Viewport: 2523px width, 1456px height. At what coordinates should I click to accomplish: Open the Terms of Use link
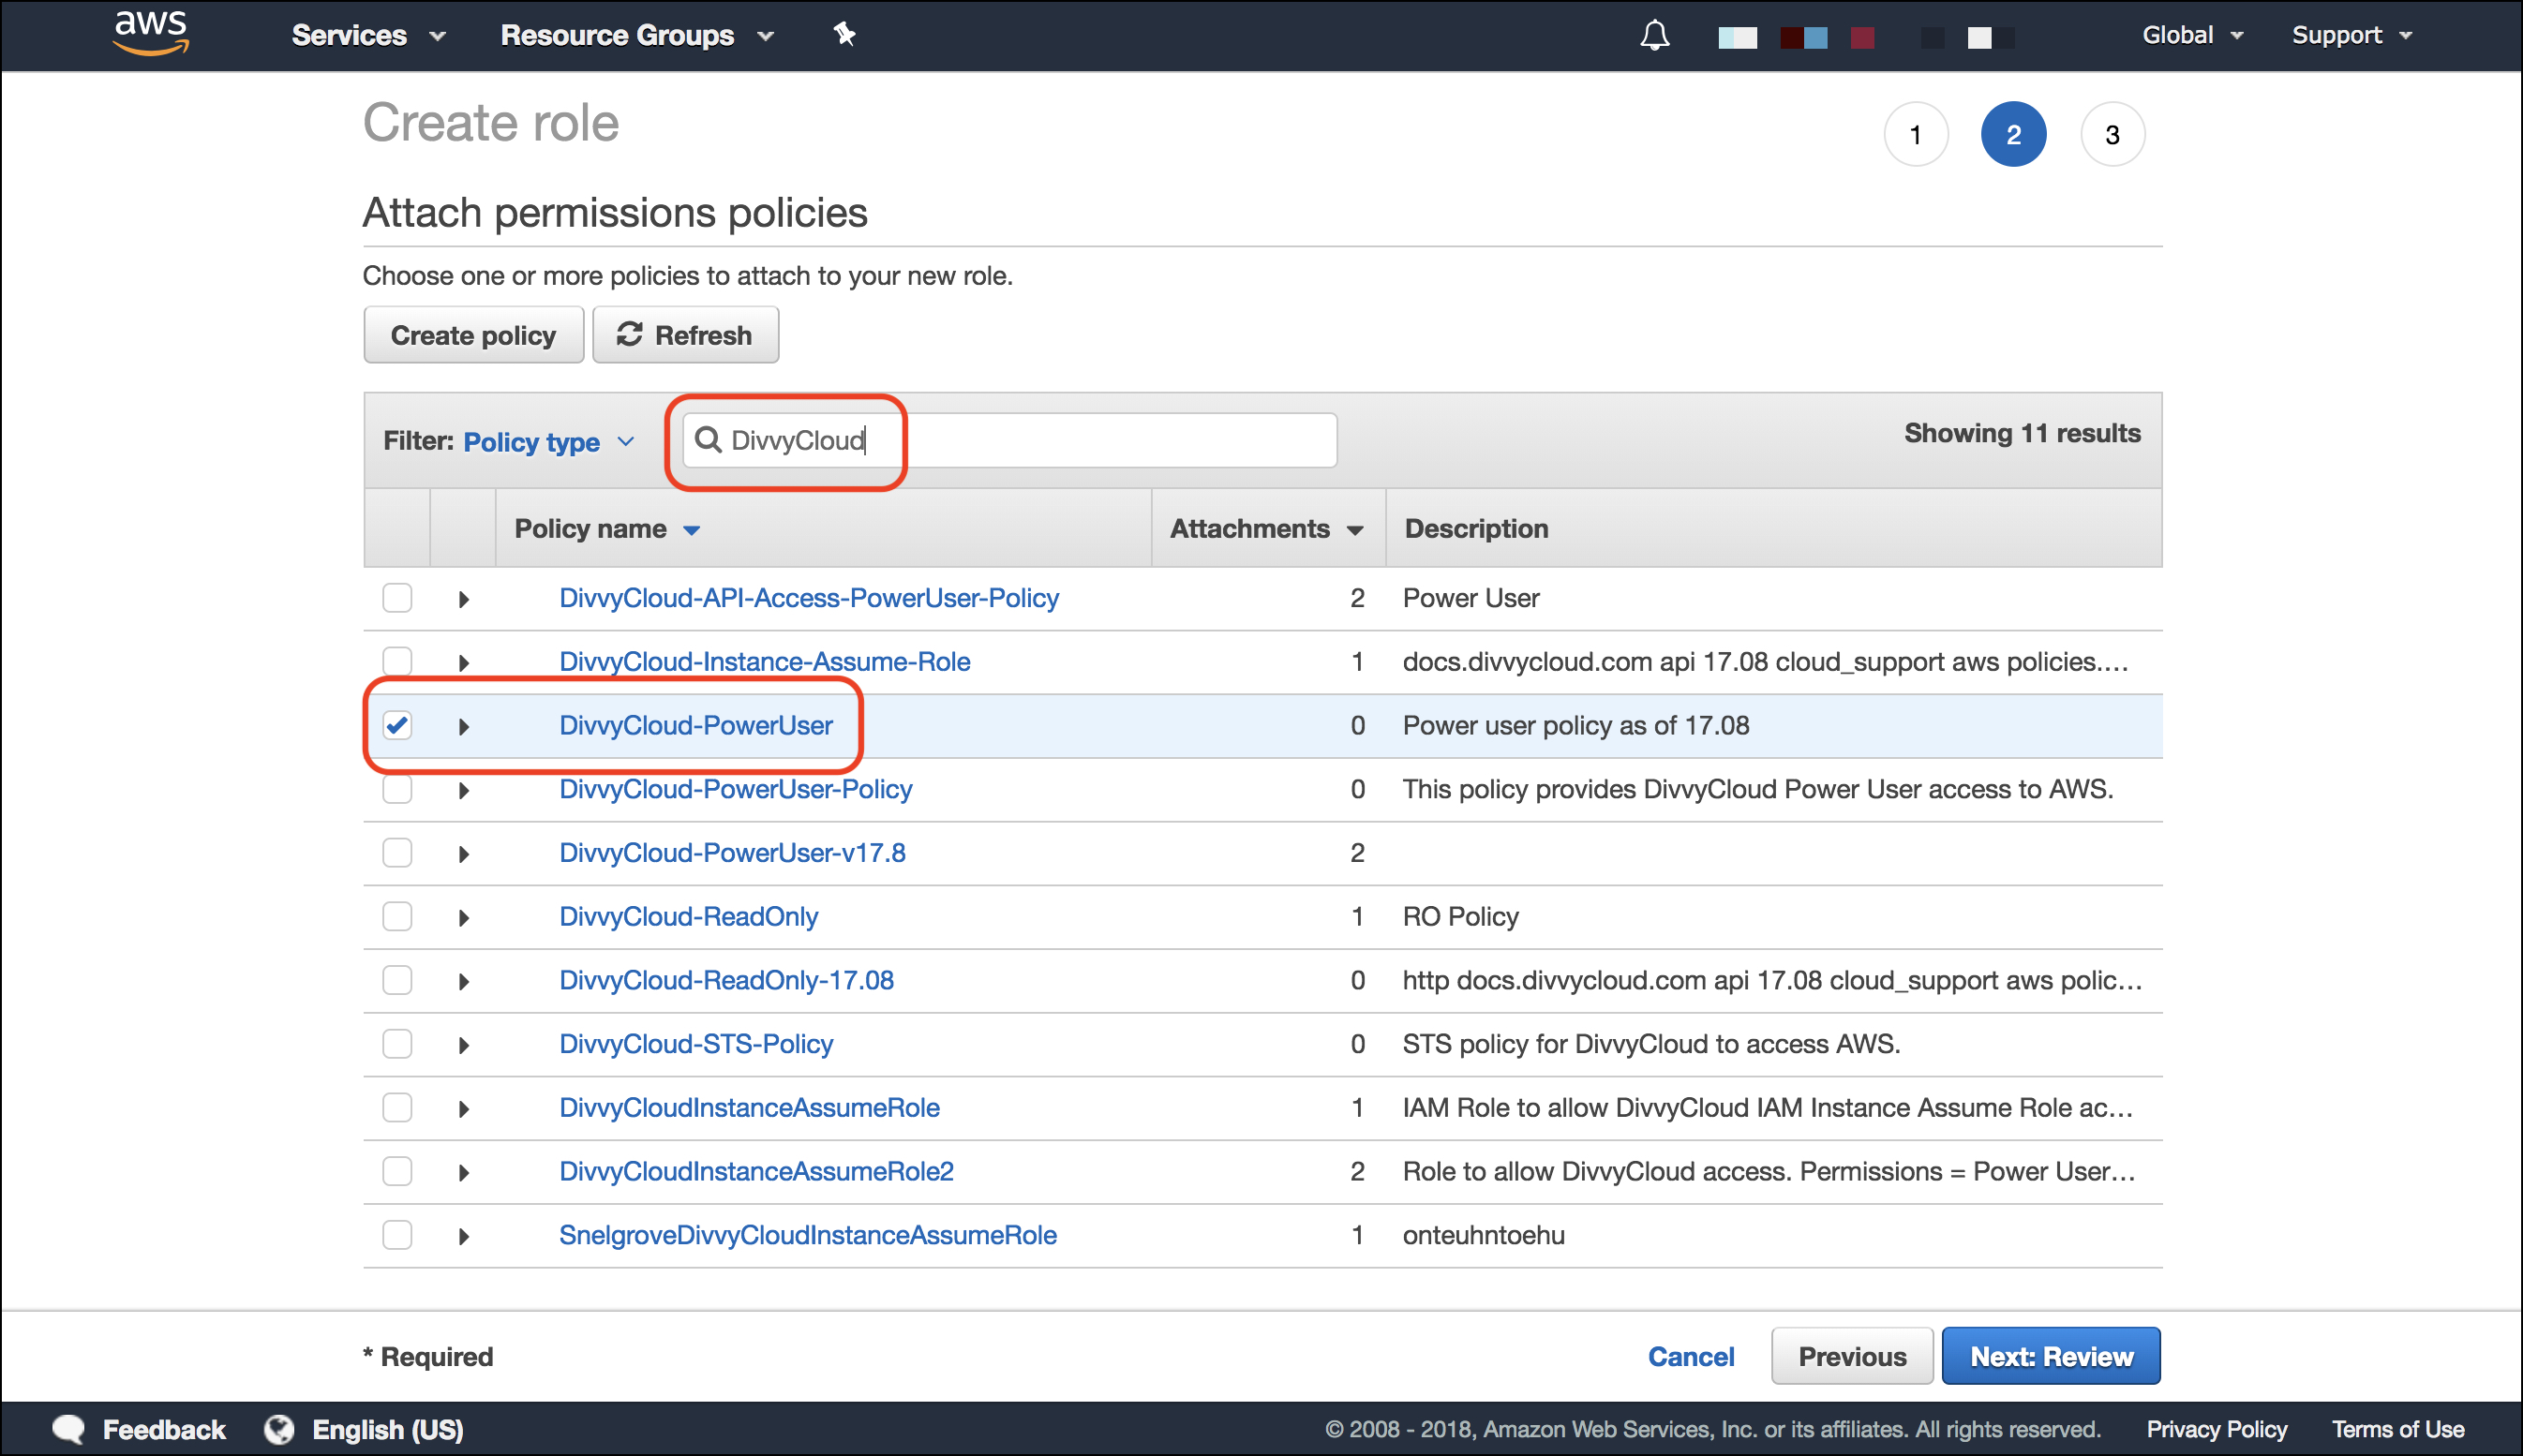[x=2397, y=1429]
